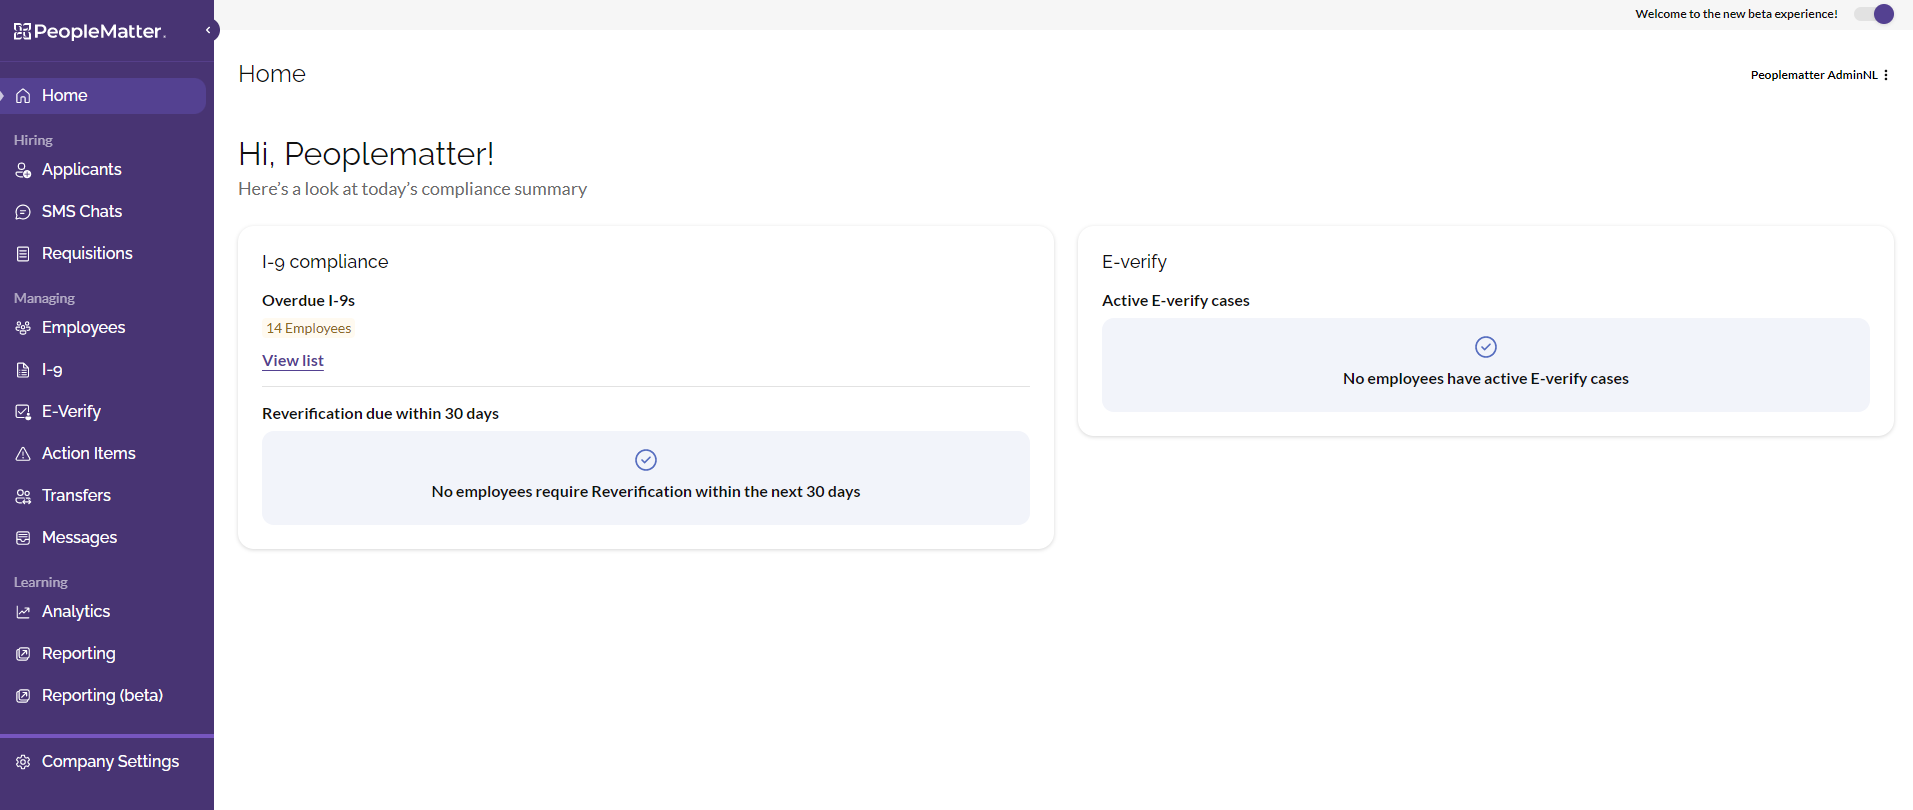Click the Learning section label
Viewport: 1913px width, 810px height.
click(x=41, y=582)
